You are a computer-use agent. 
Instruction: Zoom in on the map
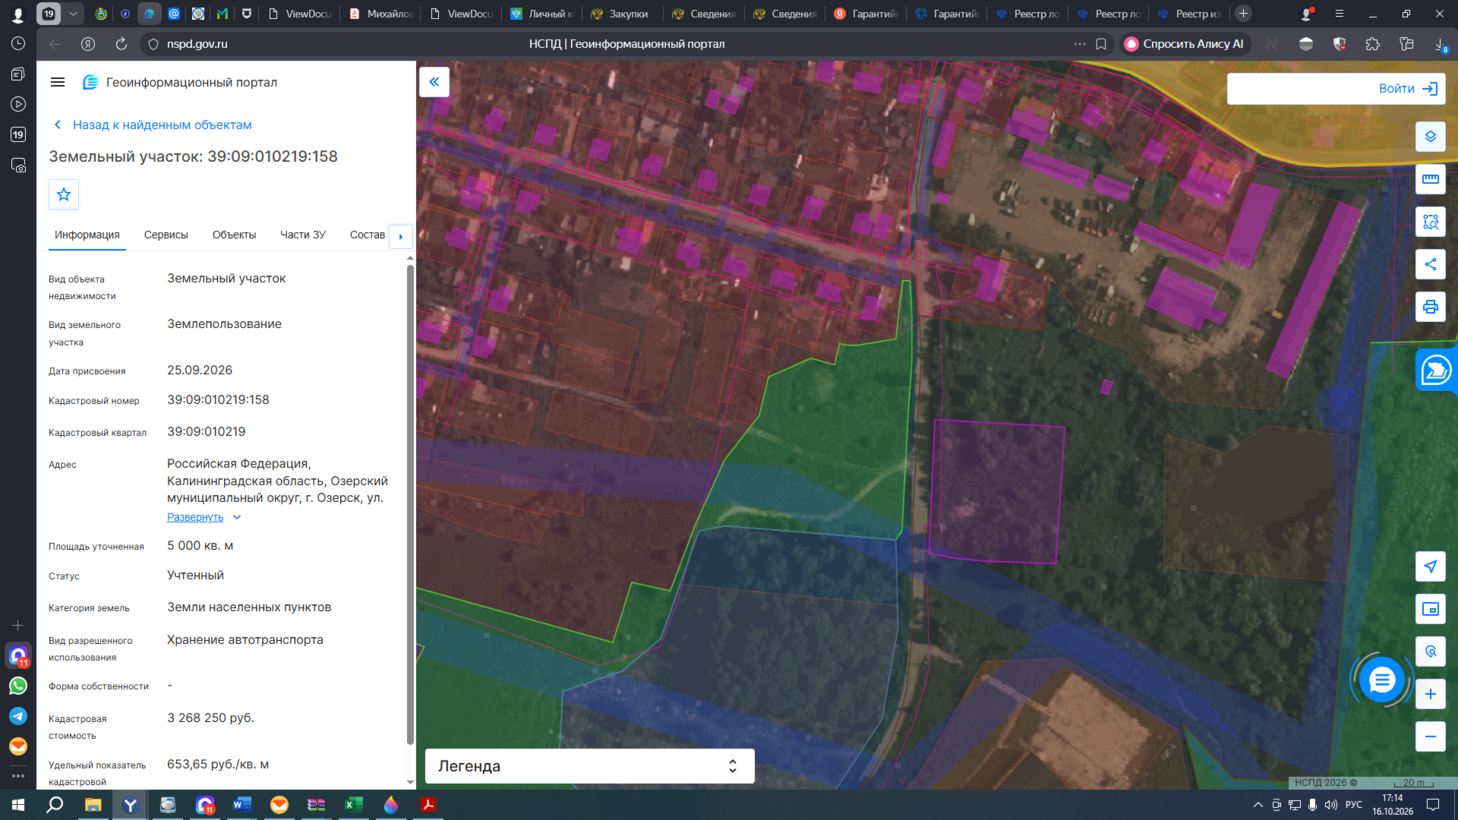click(x=1430, y=694)
